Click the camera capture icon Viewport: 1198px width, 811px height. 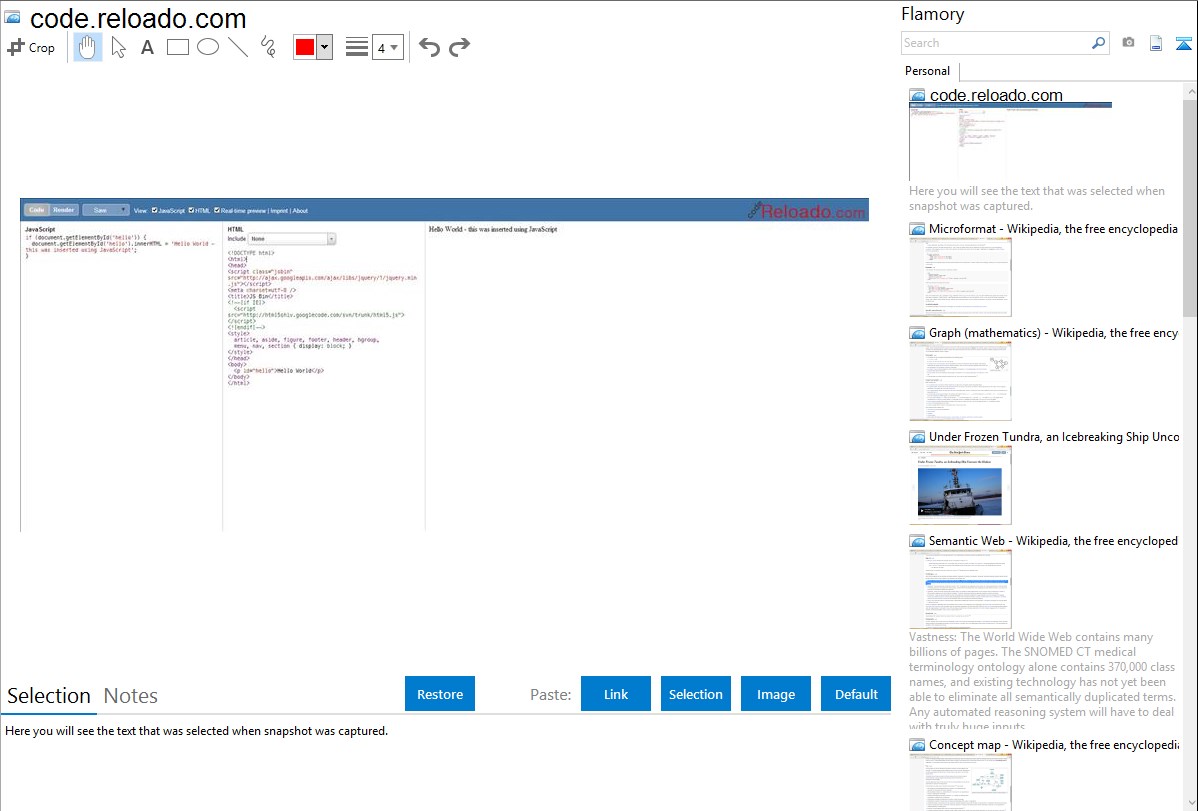coord(1128,43)
